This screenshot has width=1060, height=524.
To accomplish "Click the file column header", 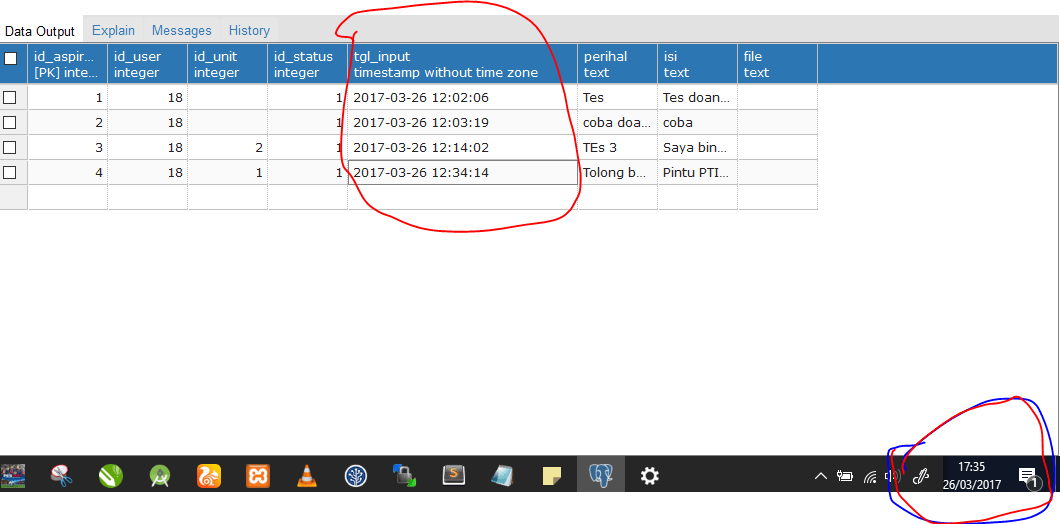I will point(777,64).
